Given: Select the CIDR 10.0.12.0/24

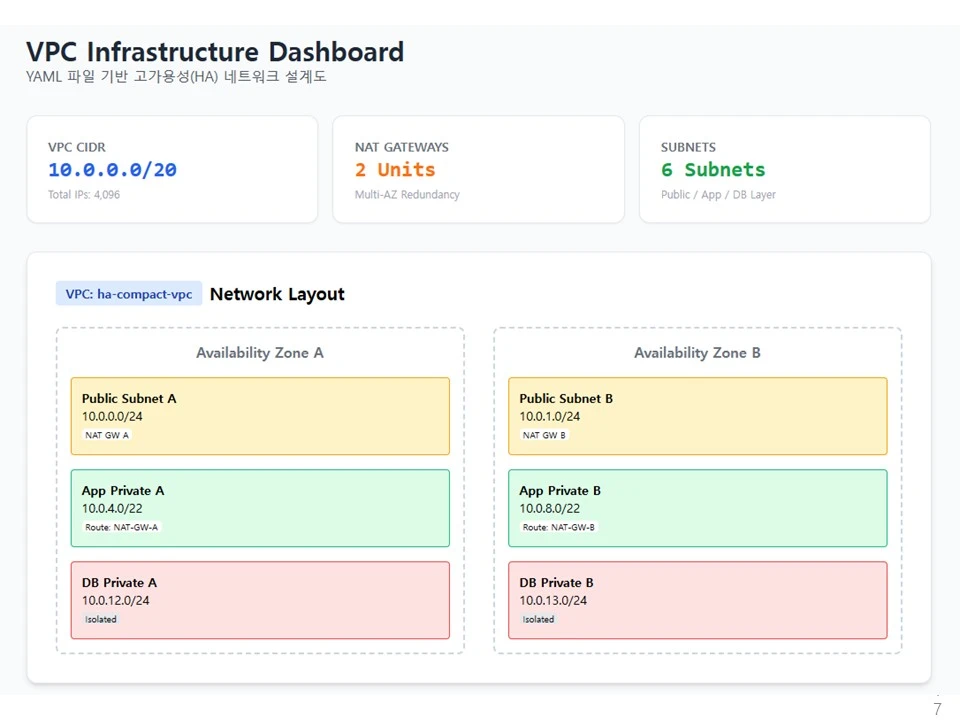Looking at the screenshot, I should click(116, 601).
